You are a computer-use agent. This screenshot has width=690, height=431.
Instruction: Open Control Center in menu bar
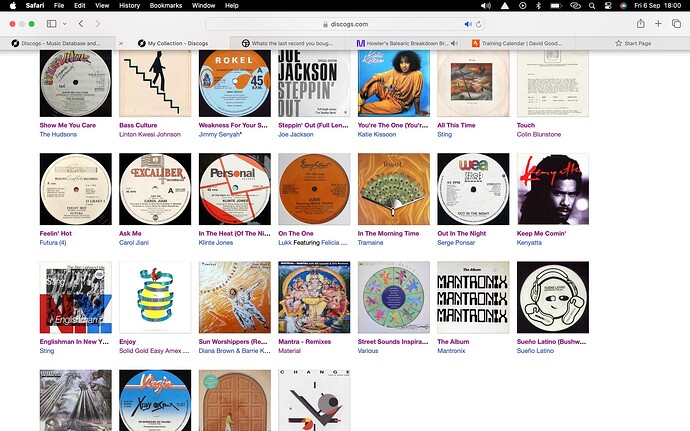coord(608,6)
